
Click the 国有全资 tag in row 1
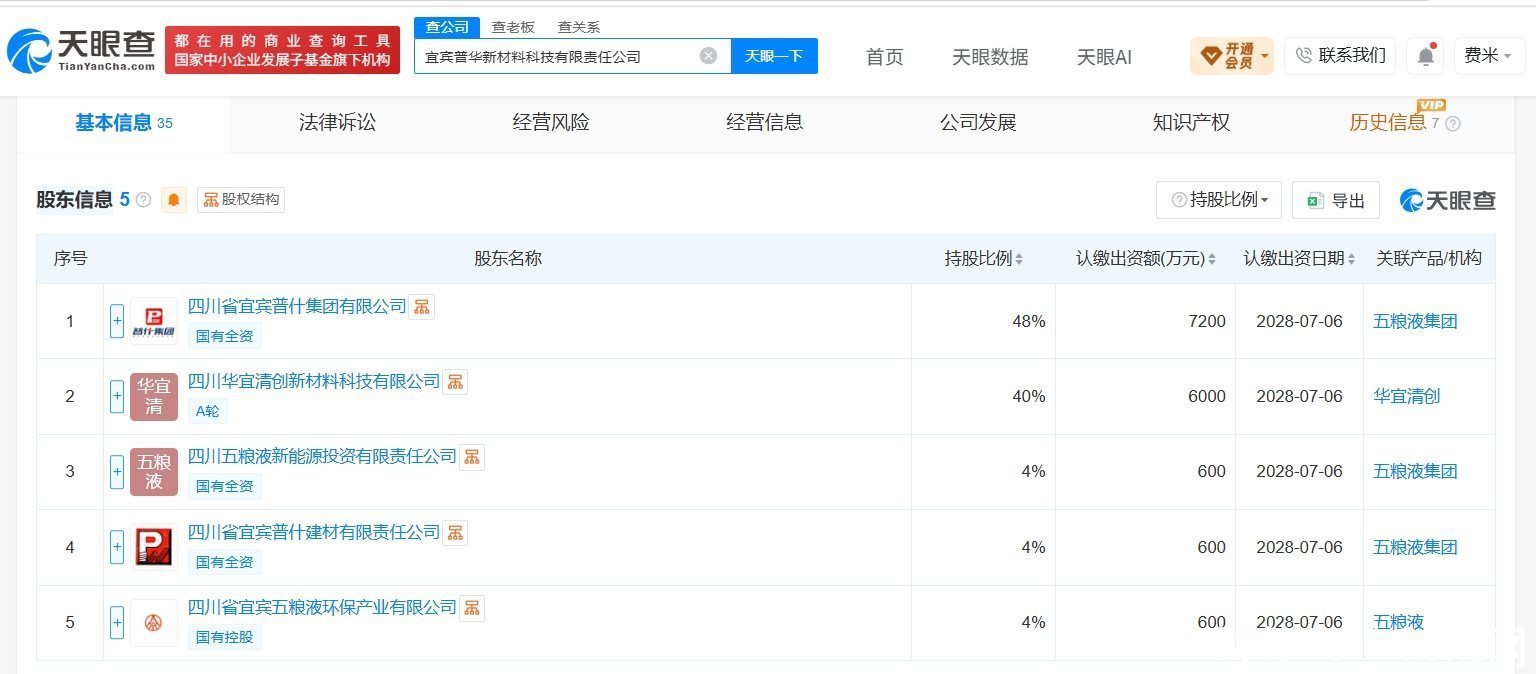(x=225, y=336)
